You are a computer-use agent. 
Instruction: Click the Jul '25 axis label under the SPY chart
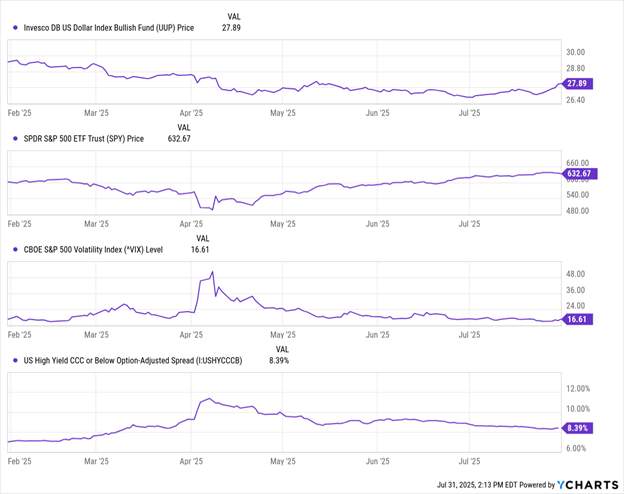point(471,224)
